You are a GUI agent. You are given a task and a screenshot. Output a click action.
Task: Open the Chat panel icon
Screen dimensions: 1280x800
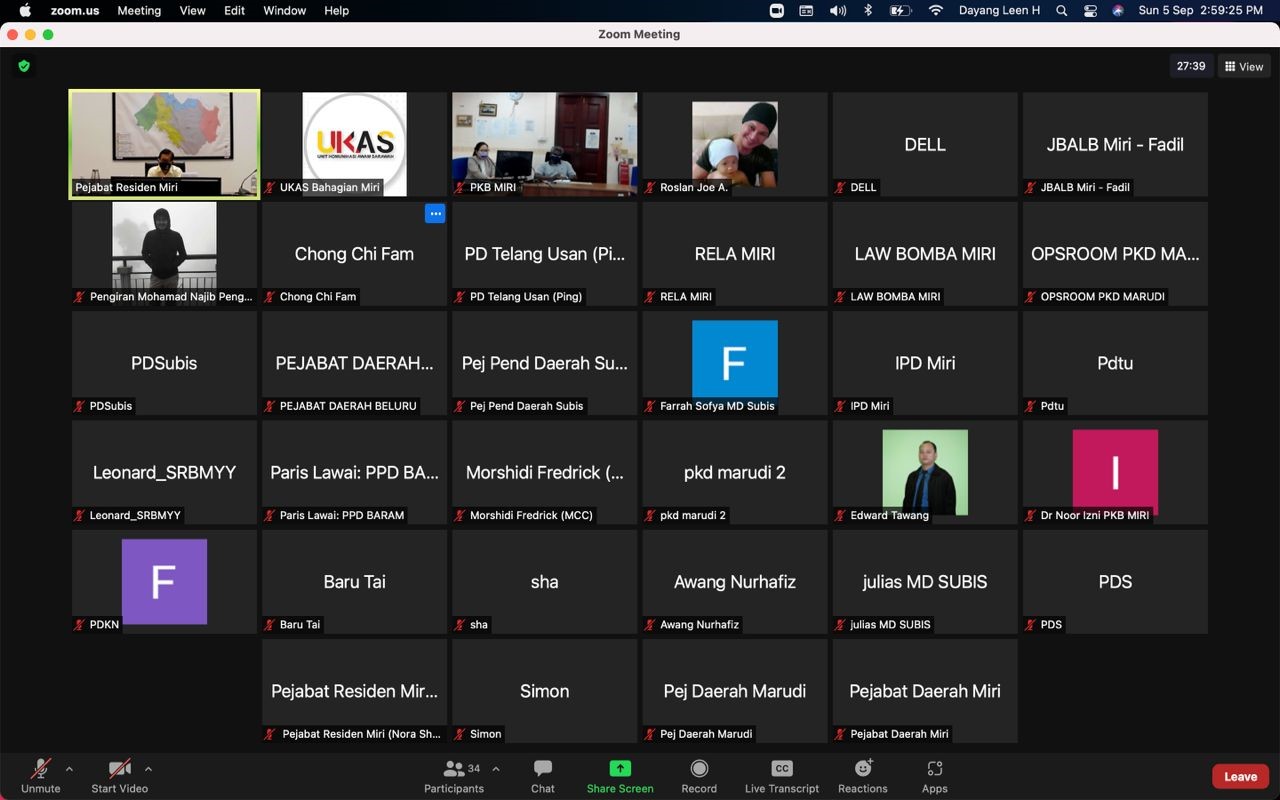click(543, 769)
